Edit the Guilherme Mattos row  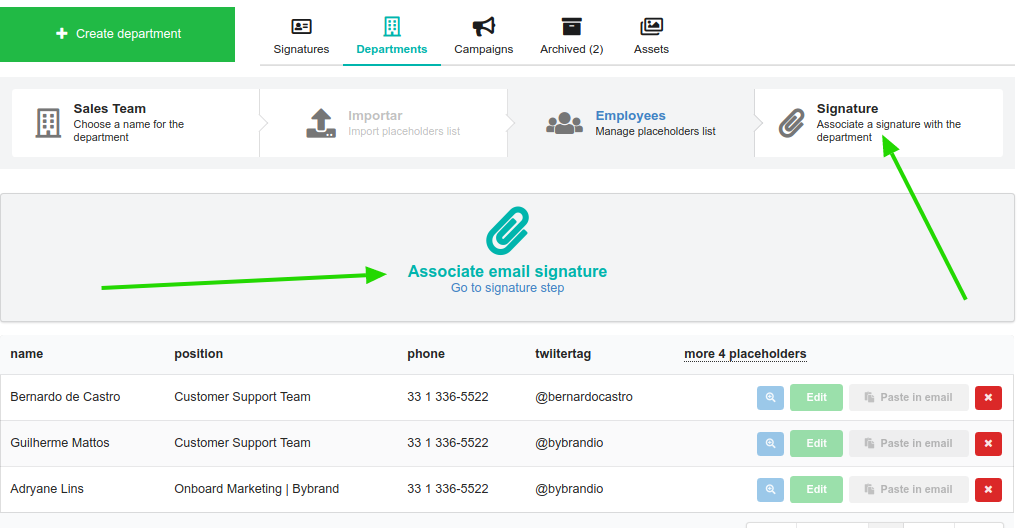point(817,443)
